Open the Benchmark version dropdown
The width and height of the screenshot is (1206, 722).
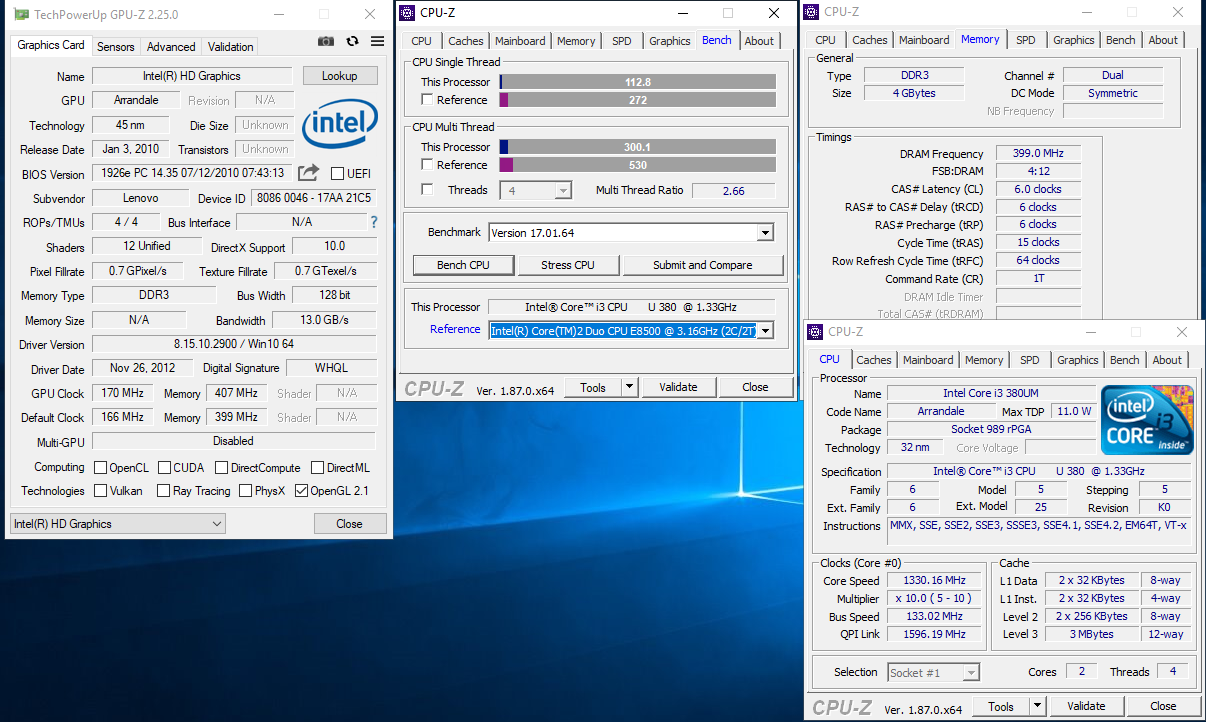[x=765, y=233]
